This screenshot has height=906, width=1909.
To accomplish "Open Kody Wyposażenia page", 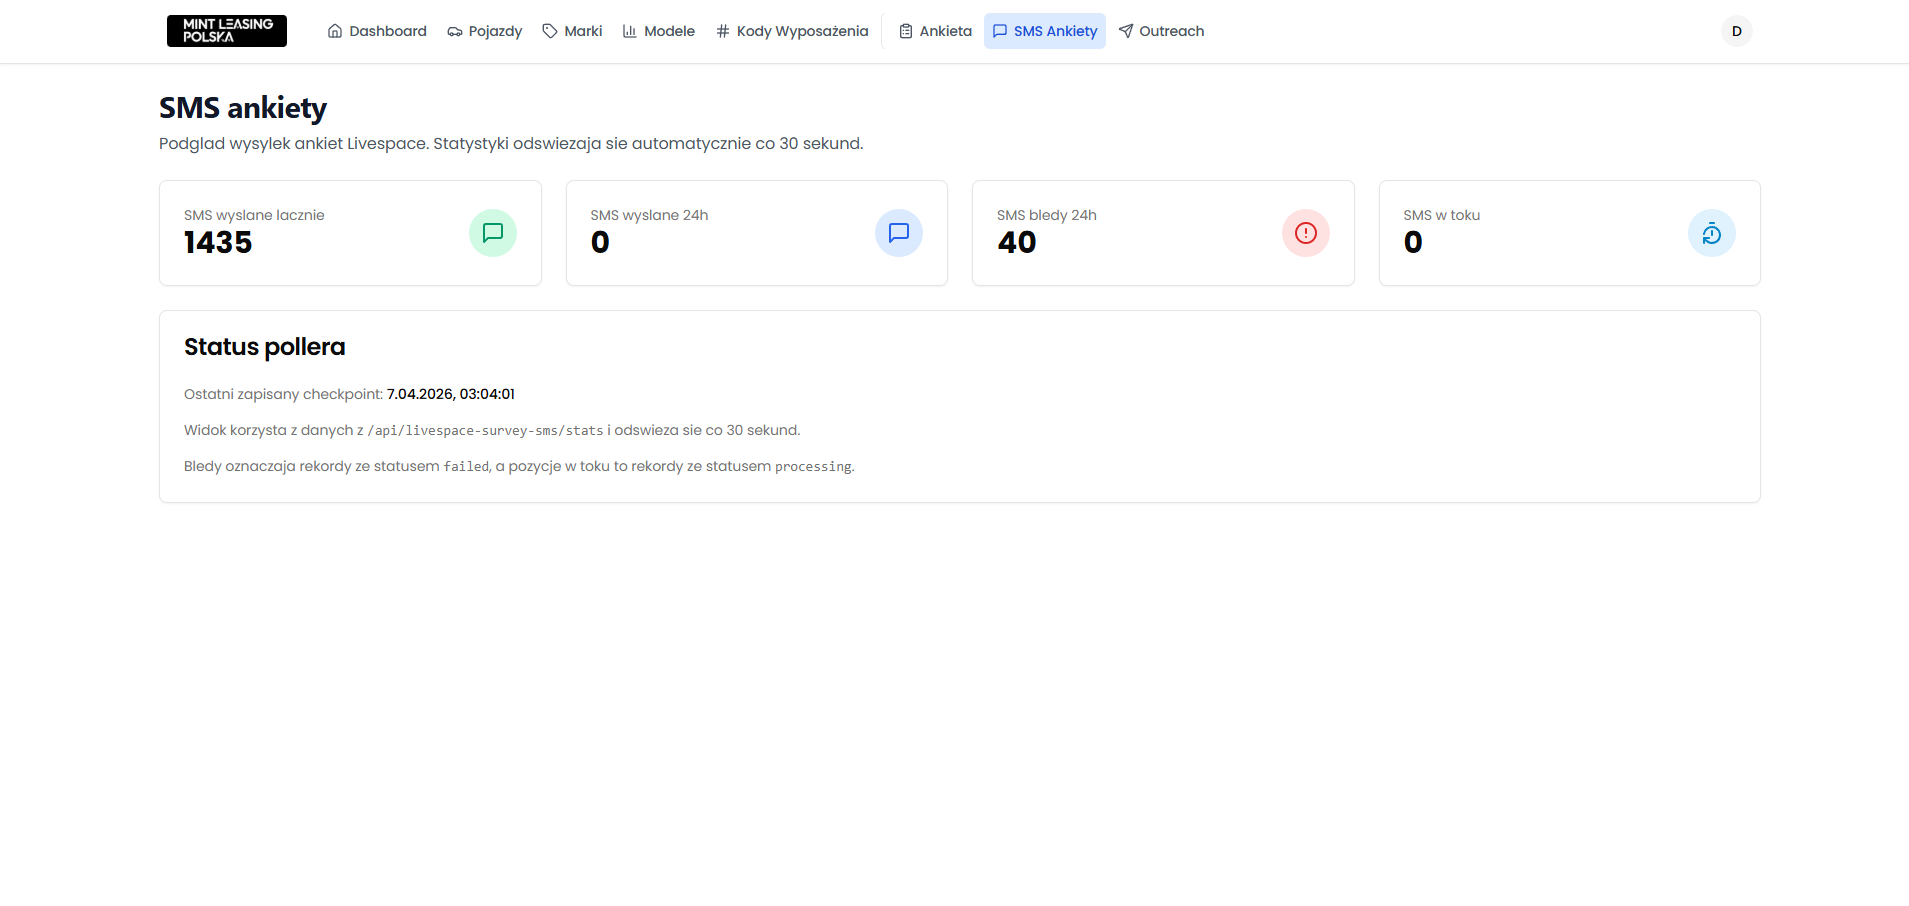I will [792, 31].
